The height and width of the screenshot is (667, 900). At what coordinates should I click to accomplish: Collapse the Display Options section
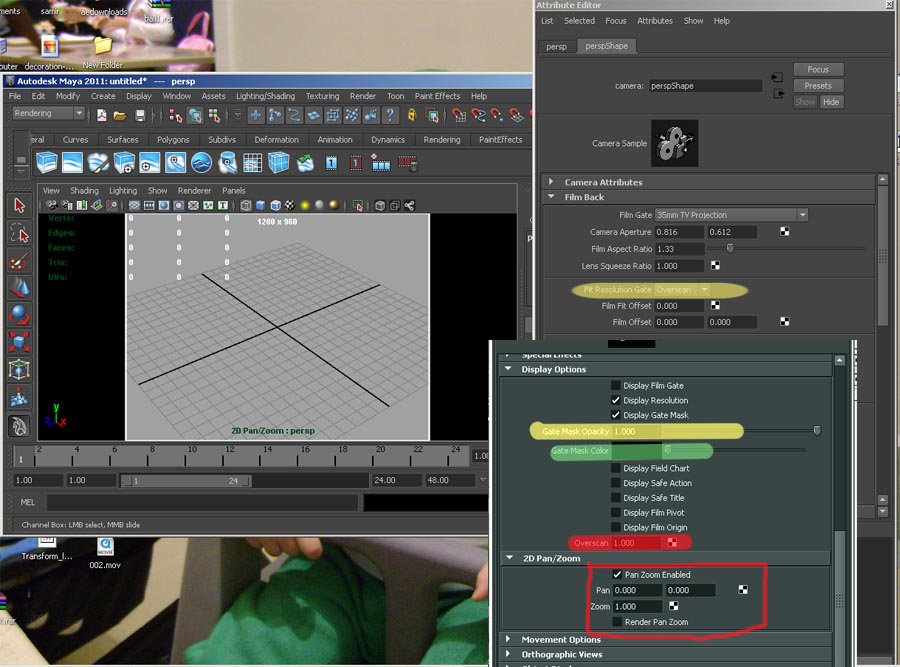click(508, 369)
